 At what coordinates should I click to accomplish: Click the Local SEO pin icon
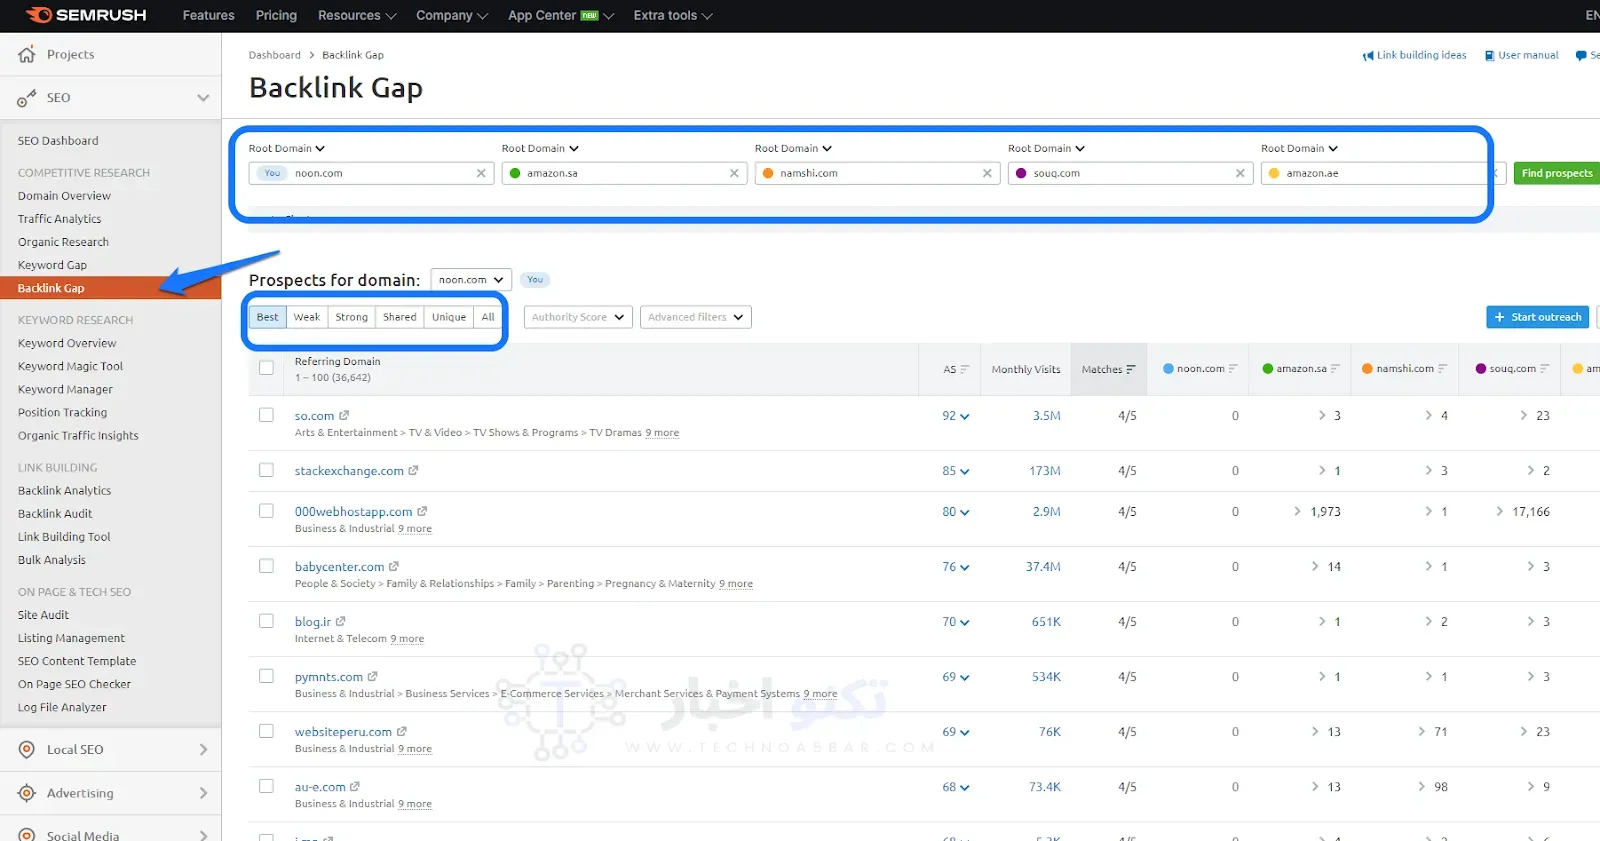click(27, 750)
